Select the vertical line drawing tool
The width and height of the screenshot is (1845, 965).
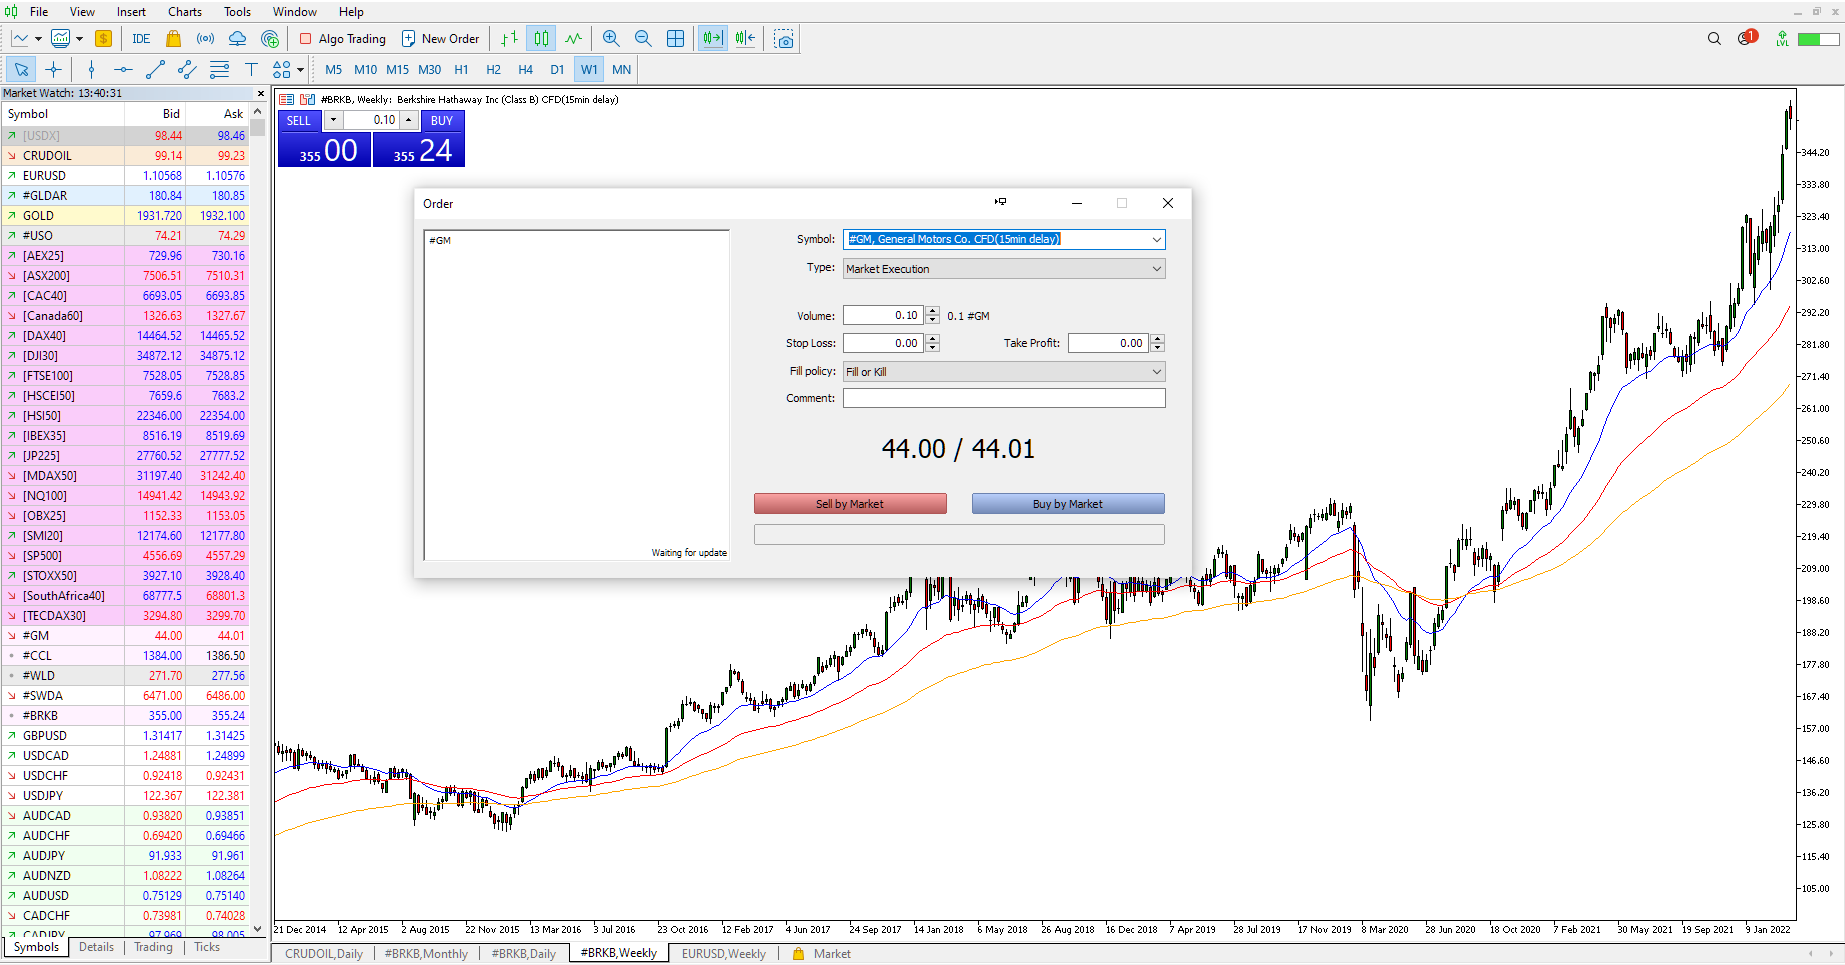tap(91, 69)
